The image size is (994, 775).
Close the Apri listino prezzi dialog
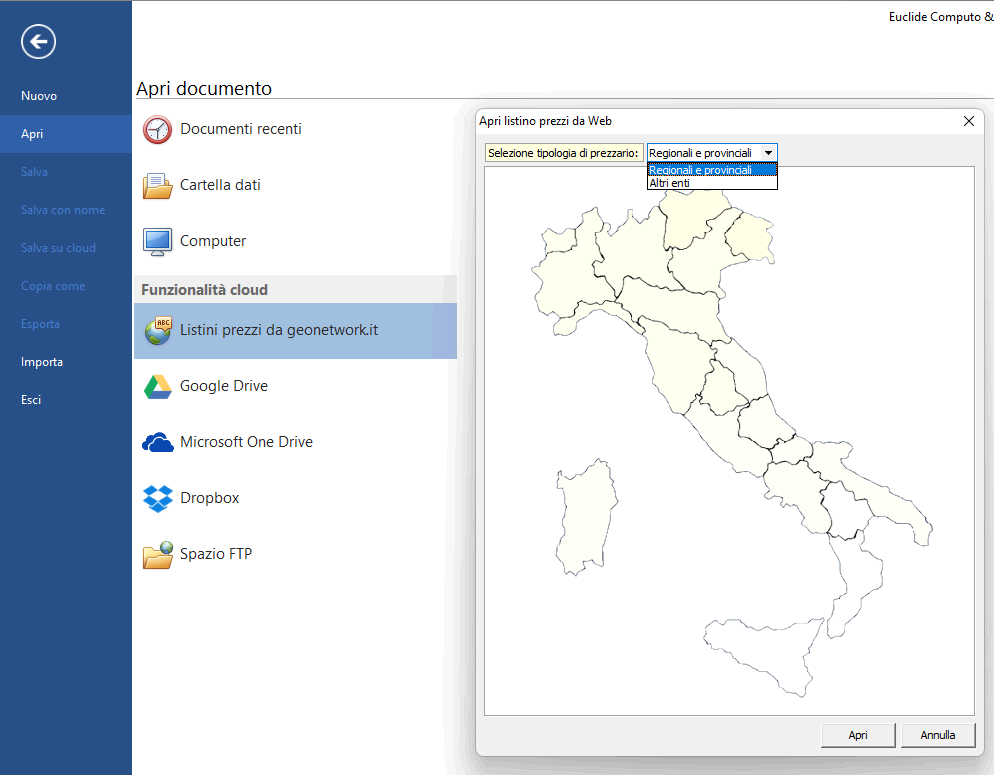point(968,121)
